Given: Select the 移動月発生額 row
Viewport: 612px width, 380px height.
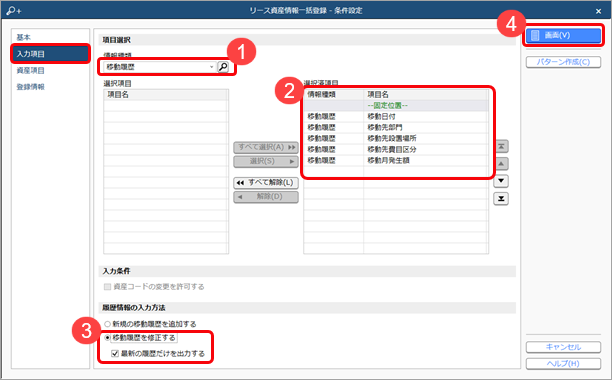Looking at the screenshot, I should pyautogui.click(x=395, y=160).
